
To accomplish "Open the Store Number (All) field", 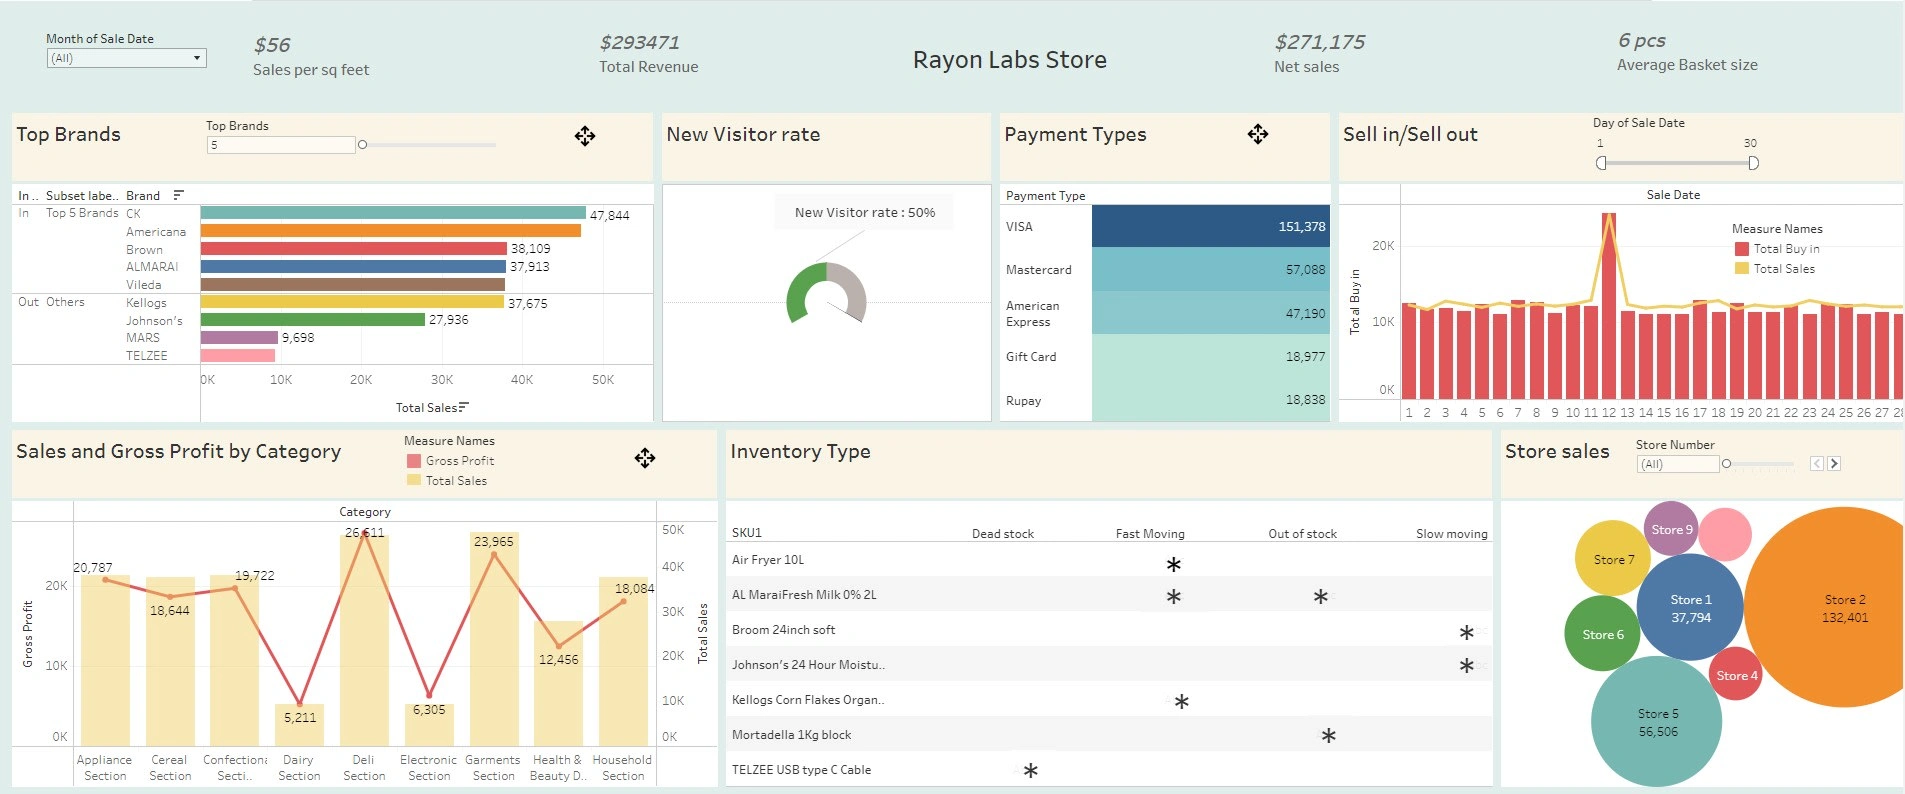I will coord(1678,464).
